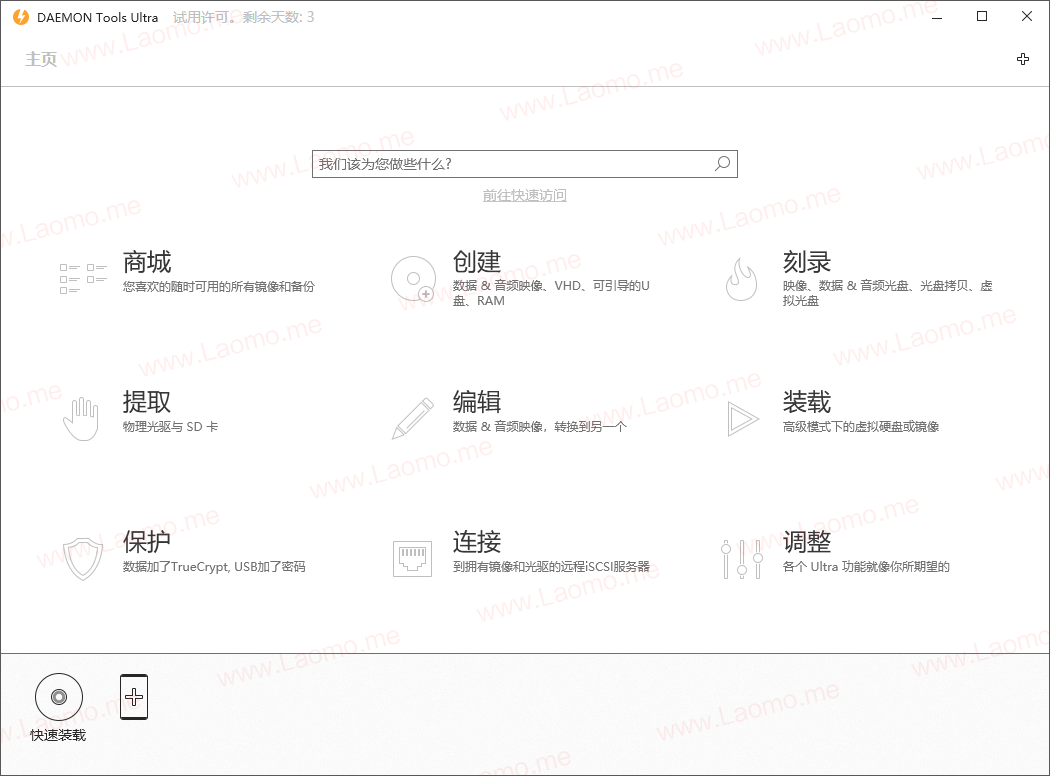The image size is (1050, 776).
Task: Click the plus icon at top right
Action: click(1023, 59)
